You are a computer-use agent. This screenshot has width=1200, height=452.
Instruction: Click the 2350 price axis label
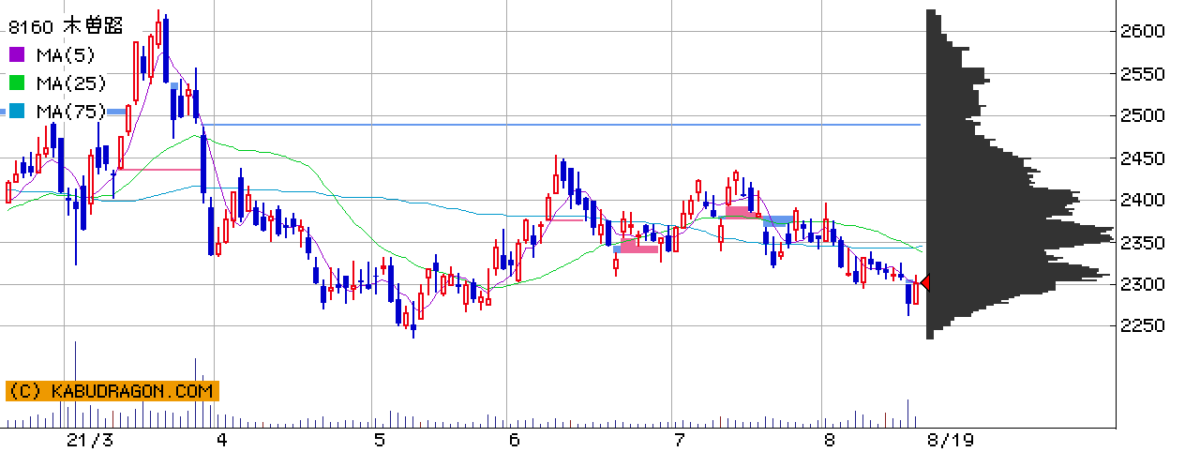[x=1142, y=243]
